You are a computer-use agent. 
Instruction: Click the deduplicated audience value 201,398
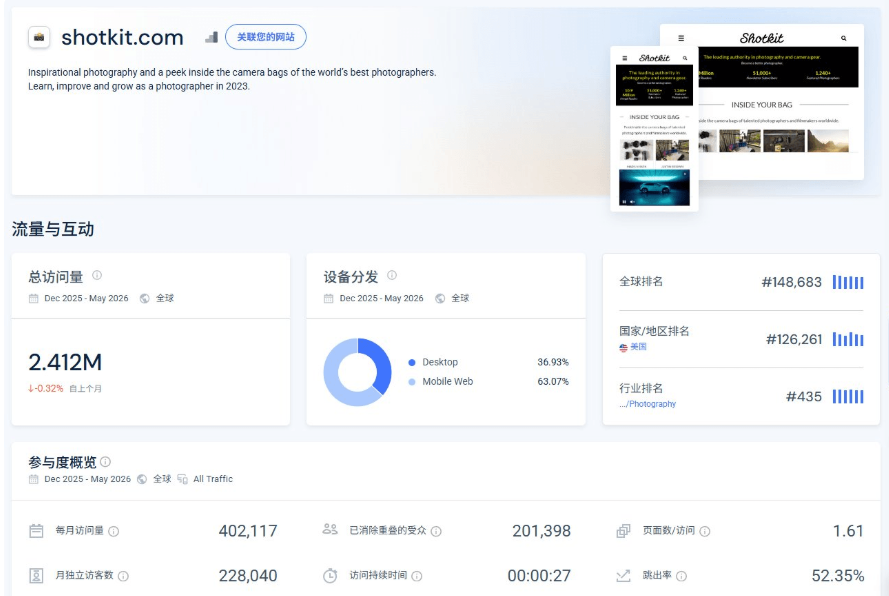(x=541, y=531)
